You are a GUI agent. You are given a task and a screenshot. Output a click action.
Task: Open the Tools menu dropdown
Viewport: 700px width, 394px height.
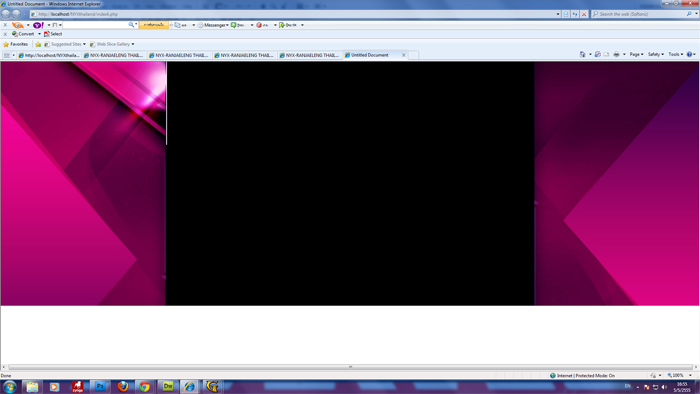[676, 54]
